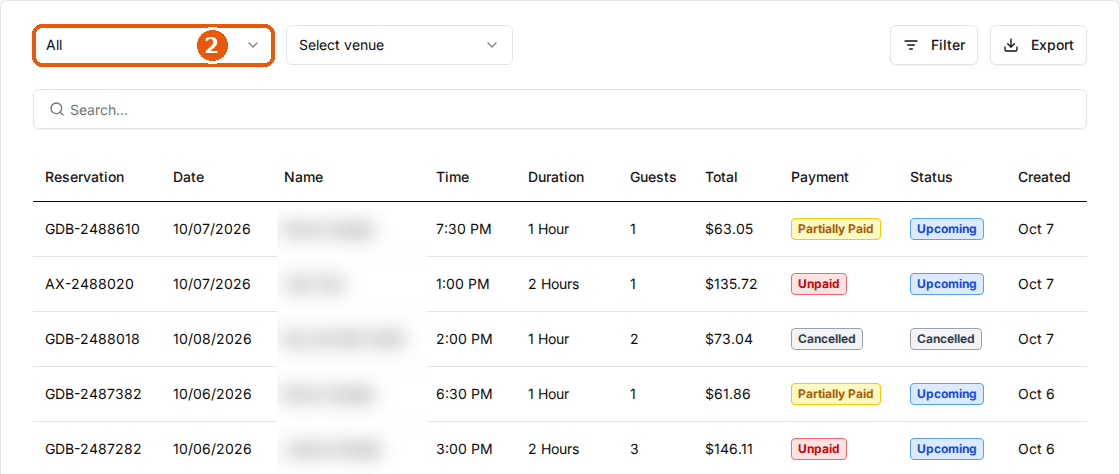This screenshot has height=474, width=1120.
Task: Open reservation AX-2488020
Action: point(89,284)
